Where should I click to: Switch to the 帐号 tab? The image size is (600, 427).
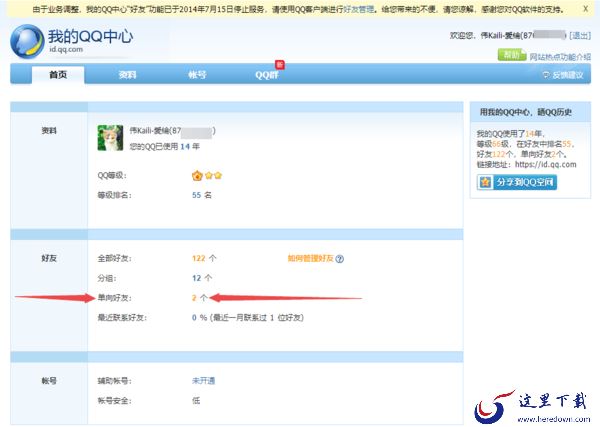(197, 75)
